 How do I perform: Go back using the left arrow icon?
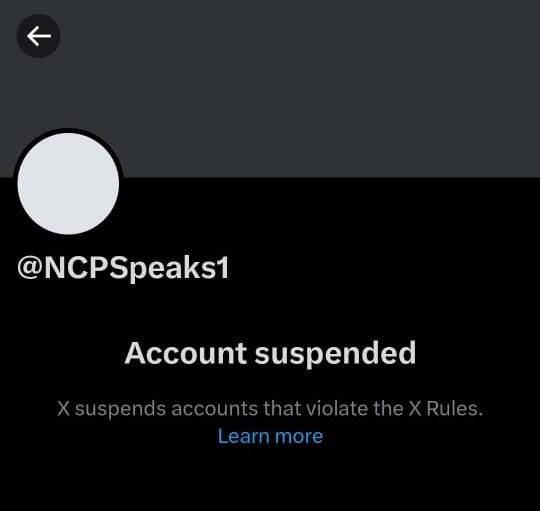[38, 36]
